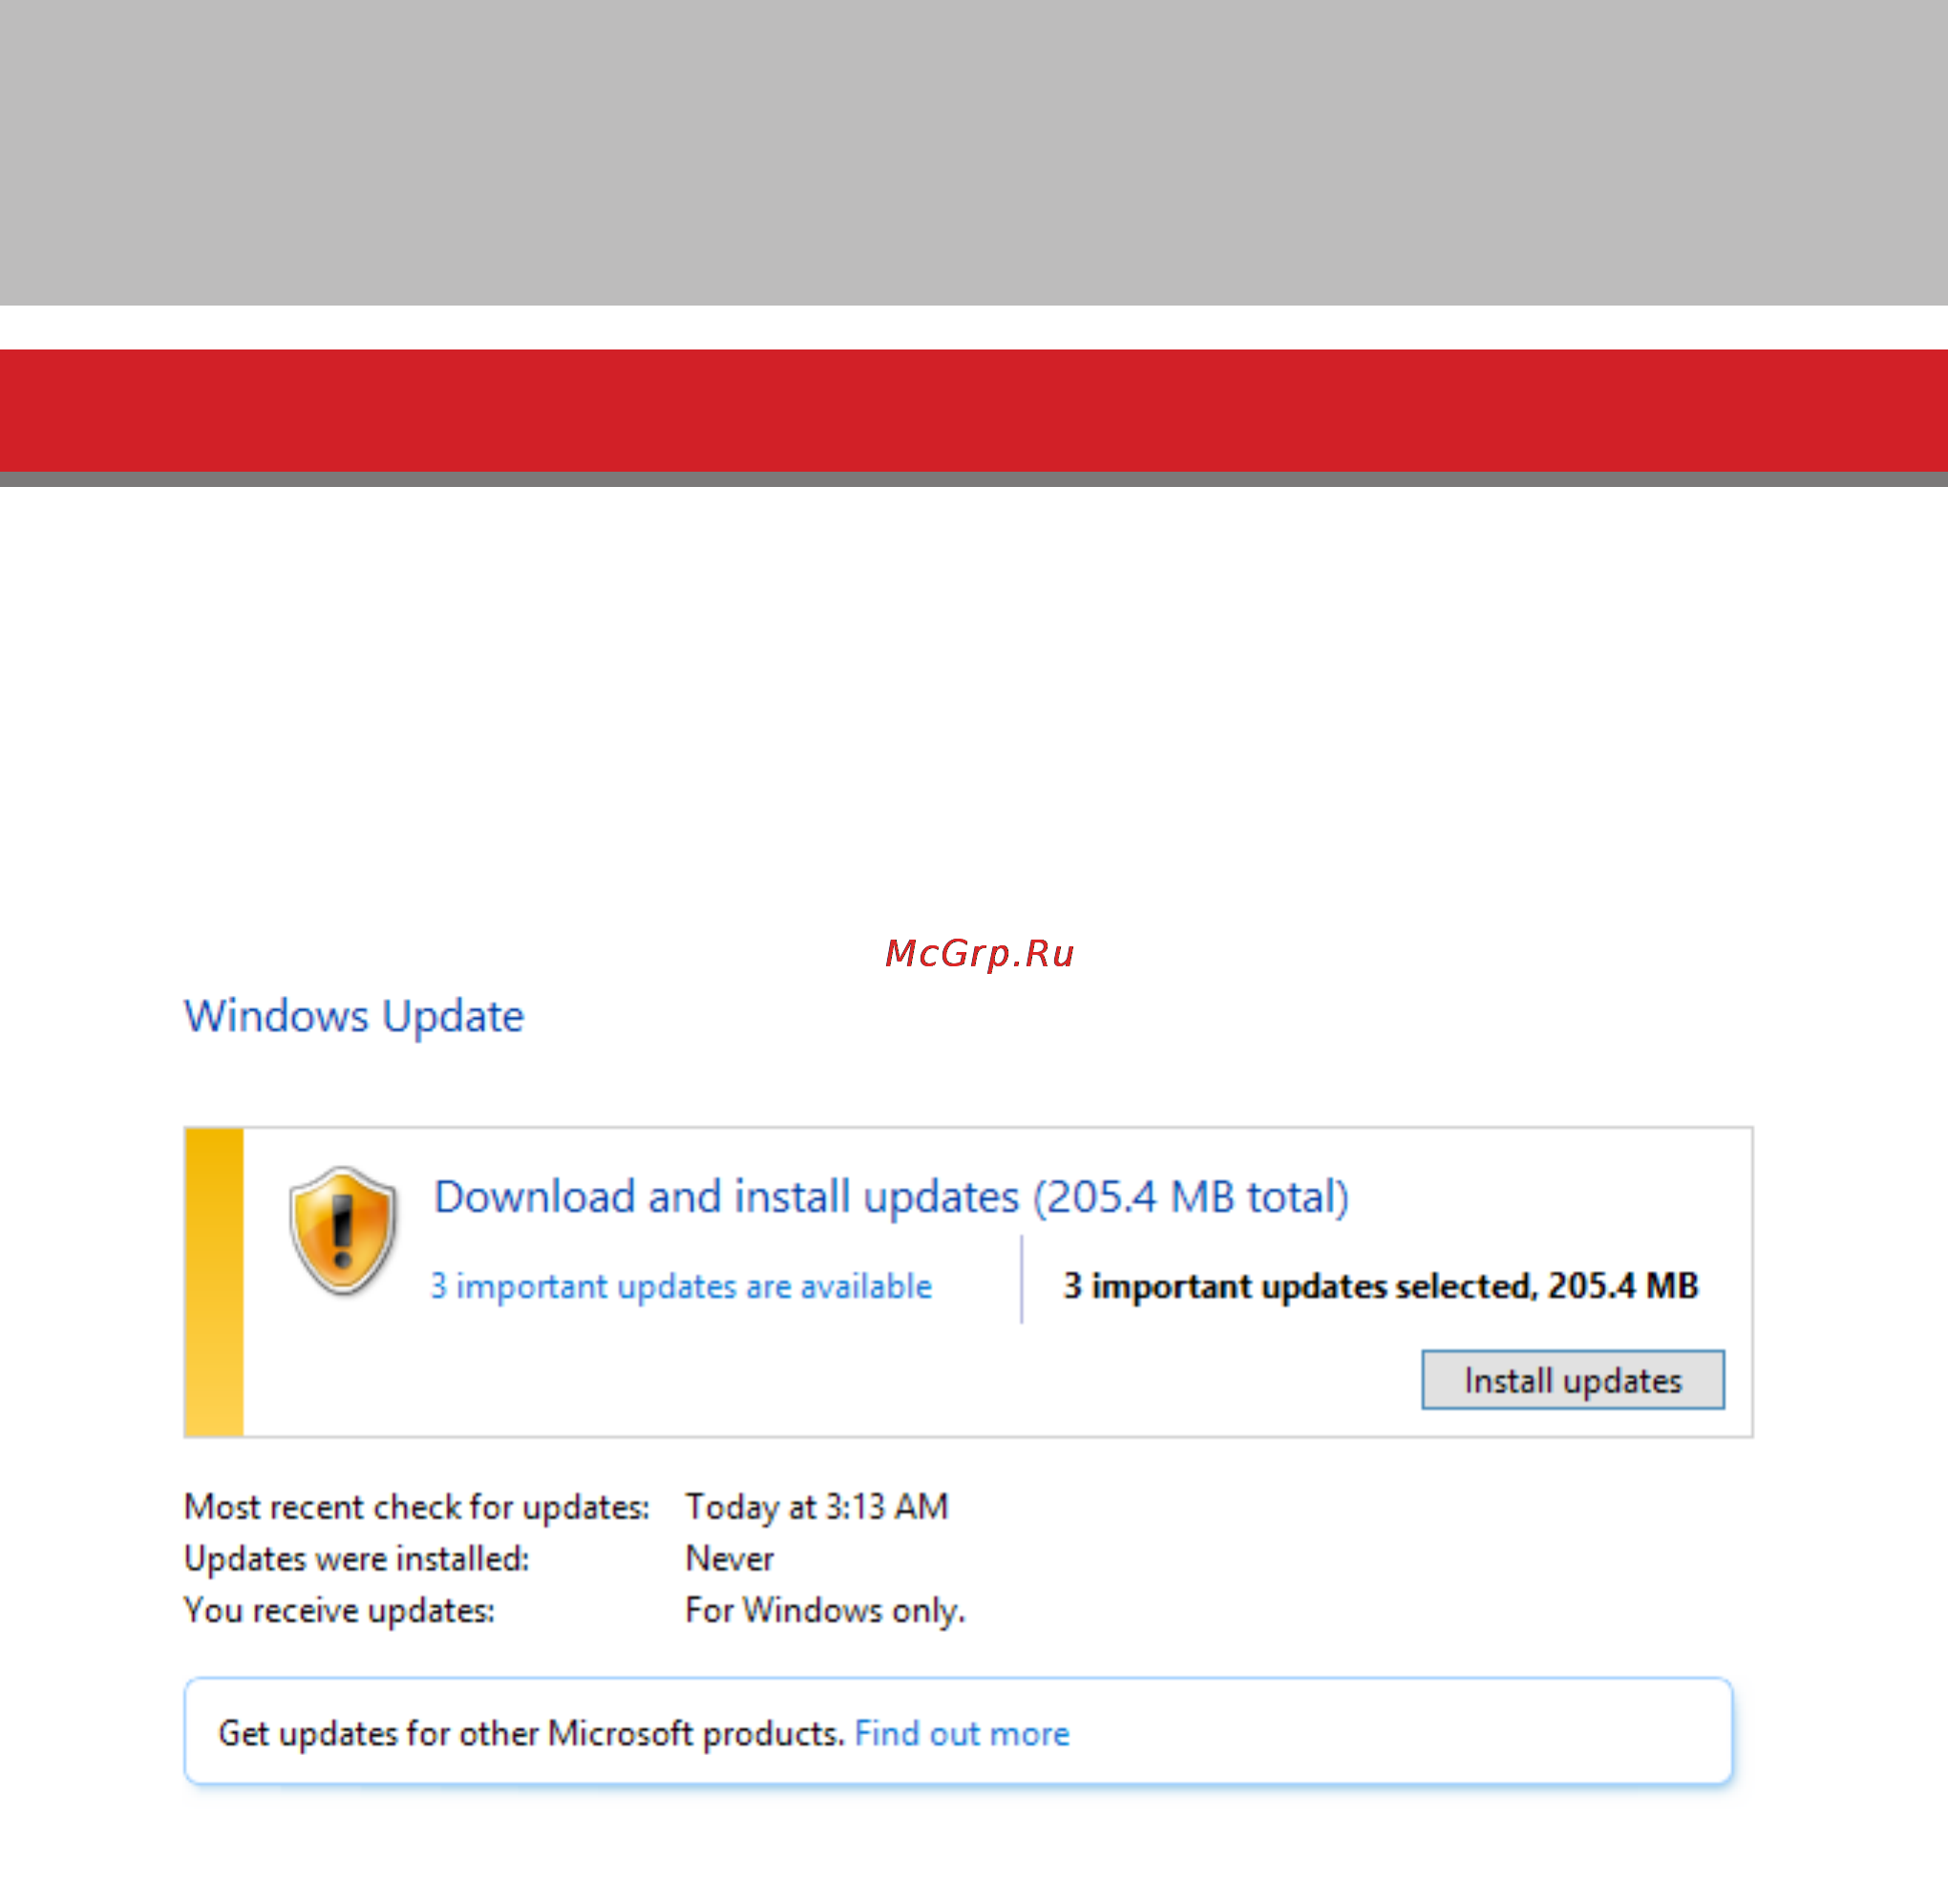Image resolution: width=1948 pixels, height=1904 pixels.
Task: Click the 'Download and install updates (205.4 MB total)' heading
Action: pos(891,1197)
